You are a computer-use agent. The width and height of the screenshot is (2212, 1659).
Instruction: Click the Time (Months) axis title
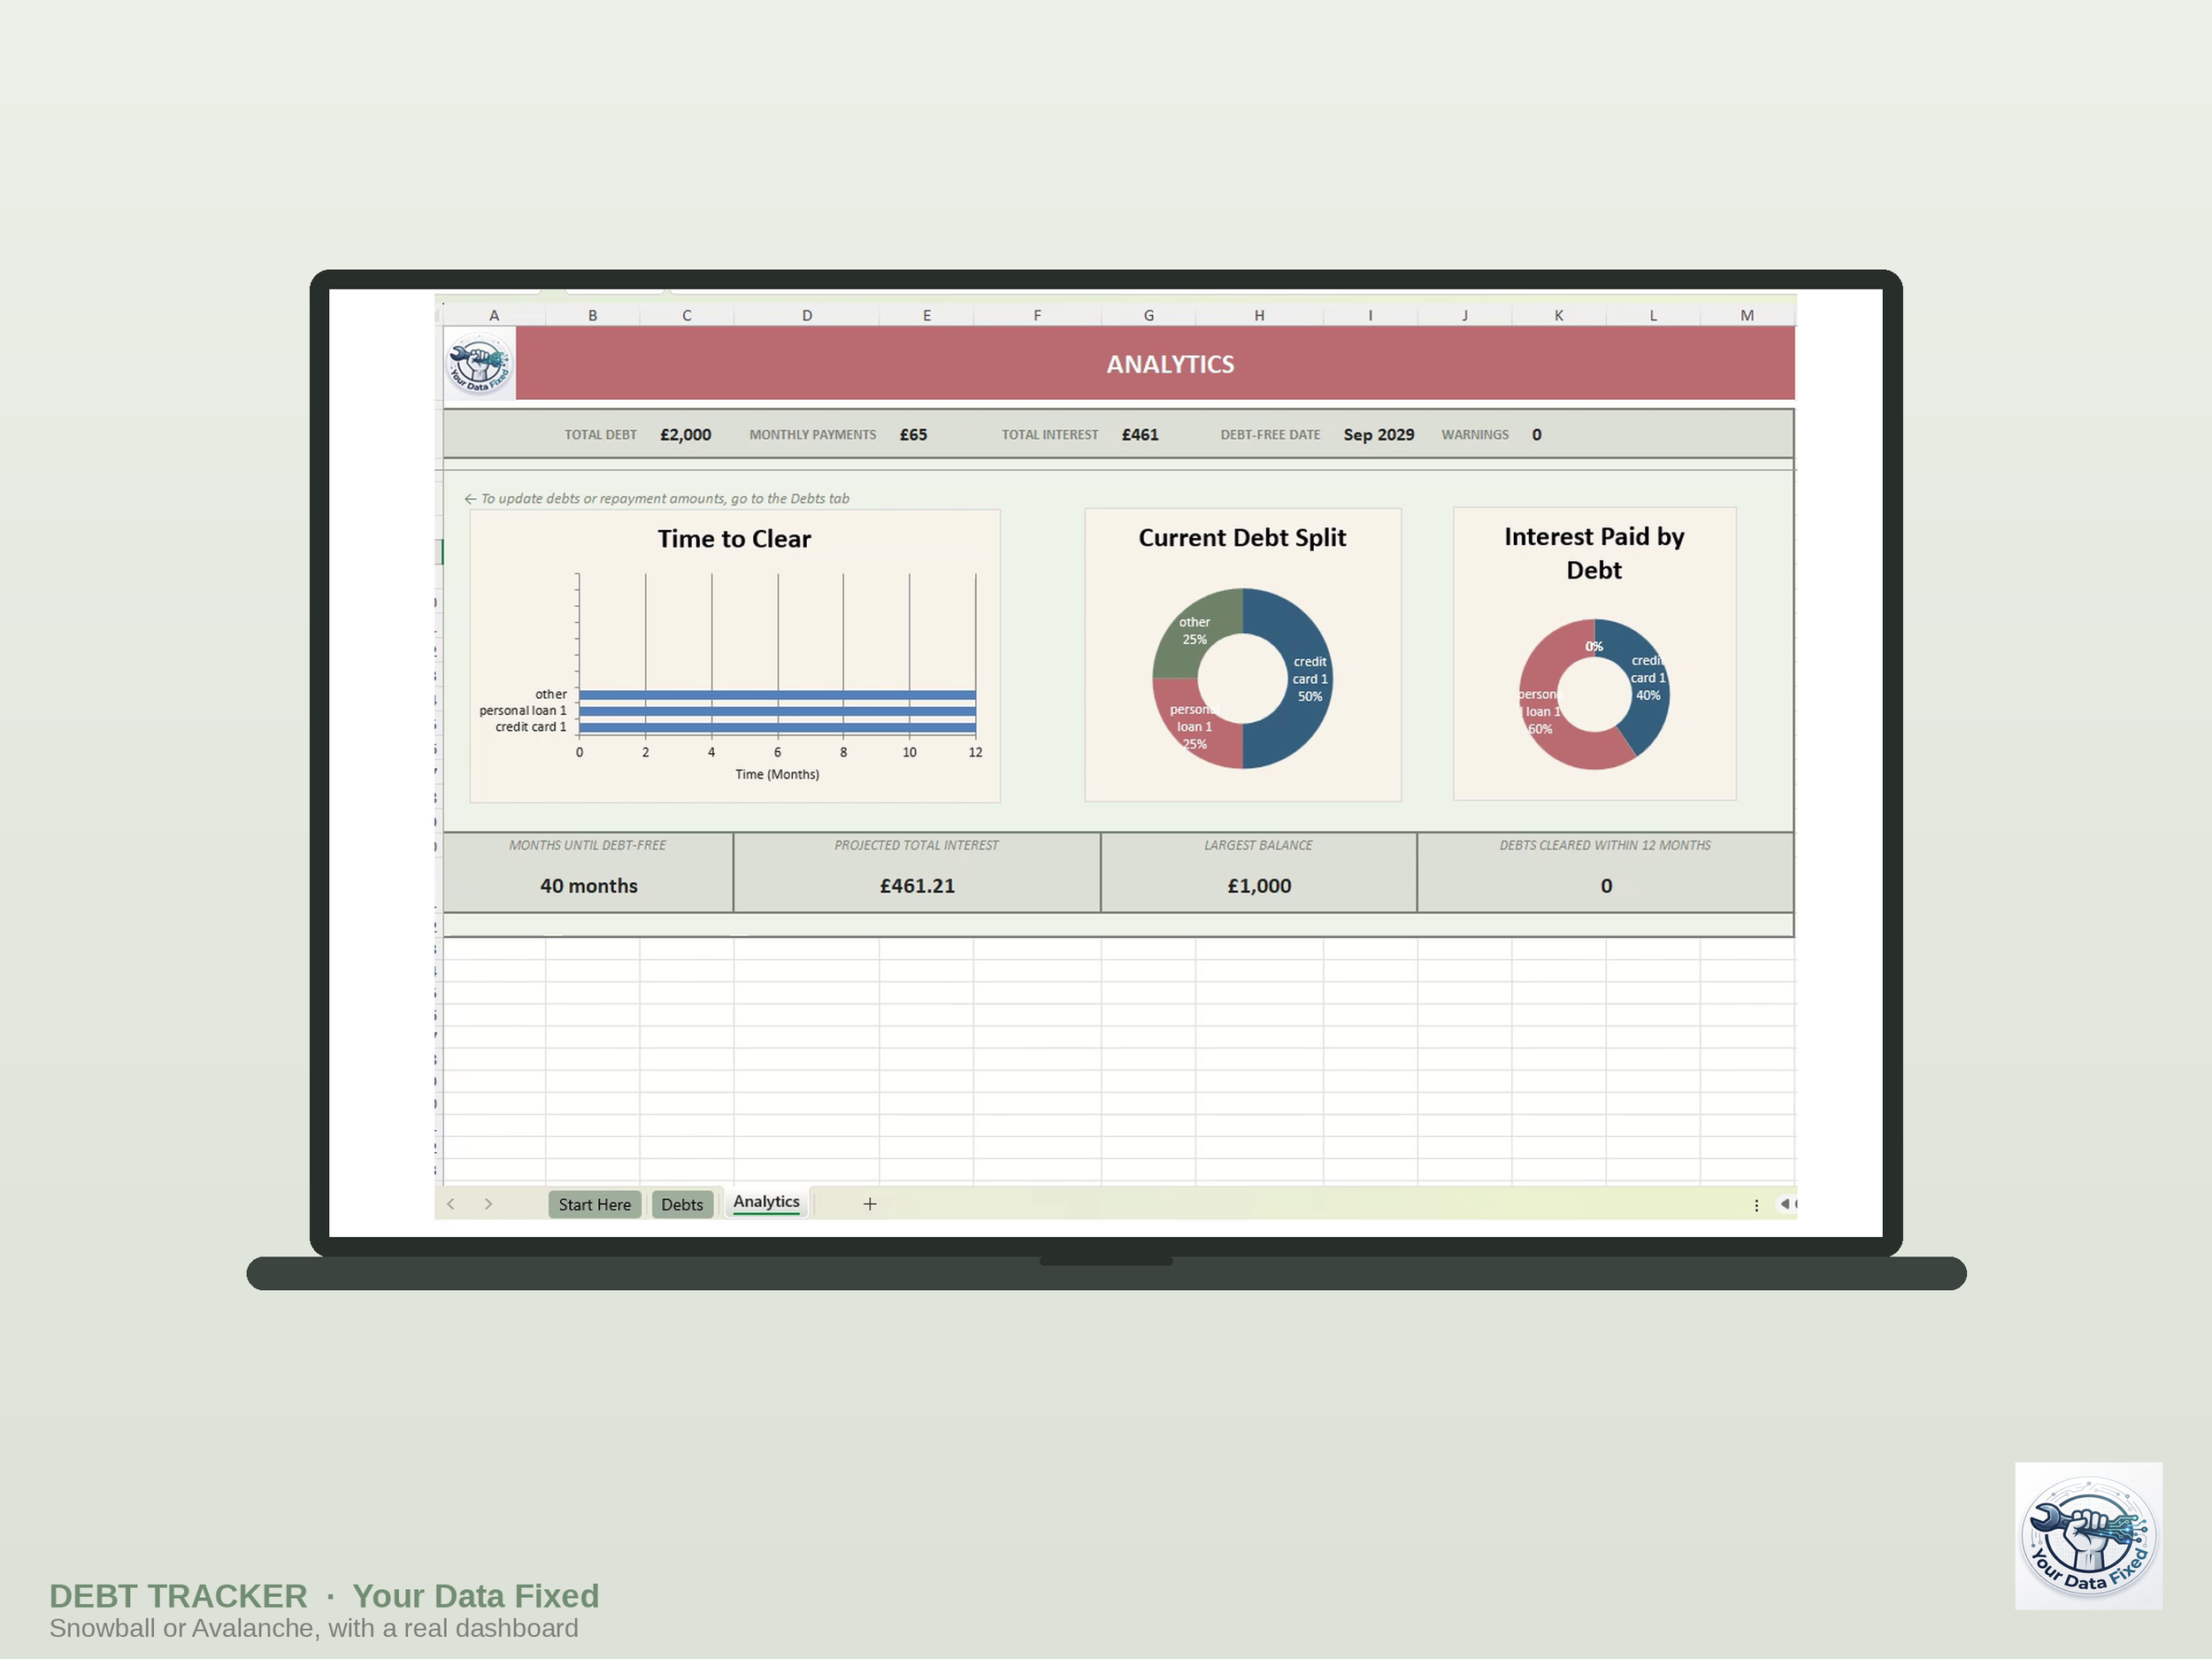(777, 774)
